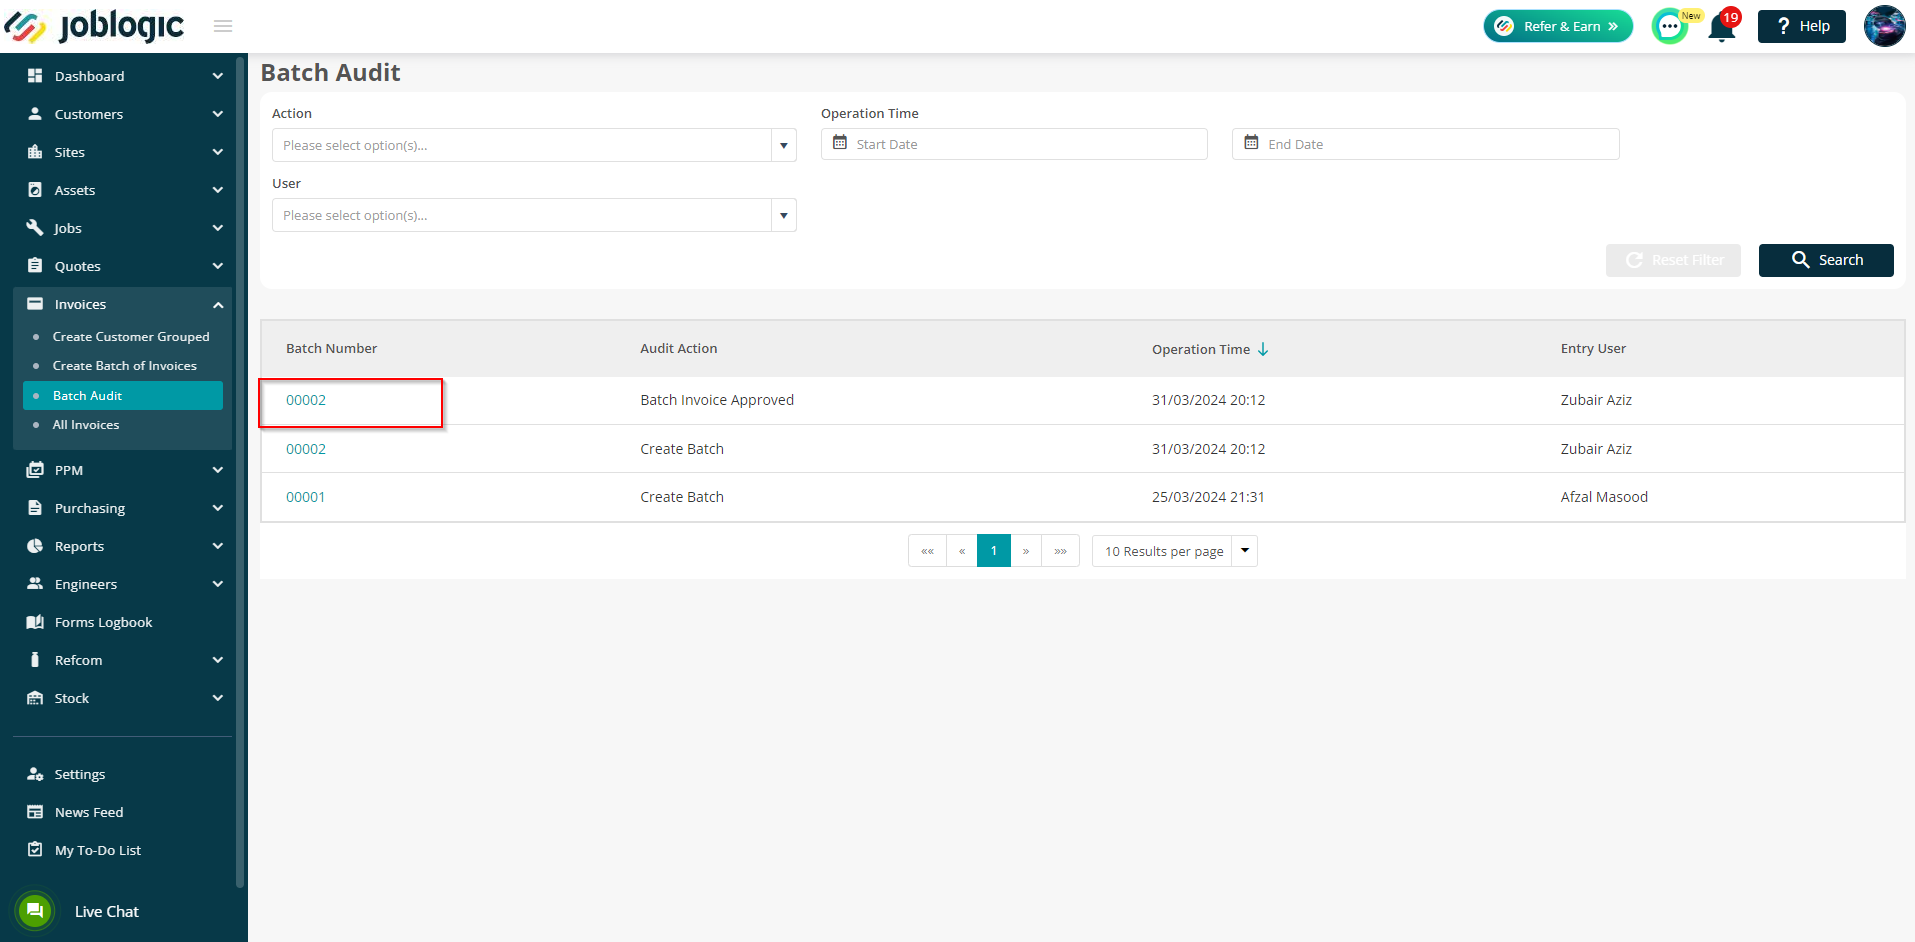
Task: Click the Engineers people icon
Action: pos(35,584)
